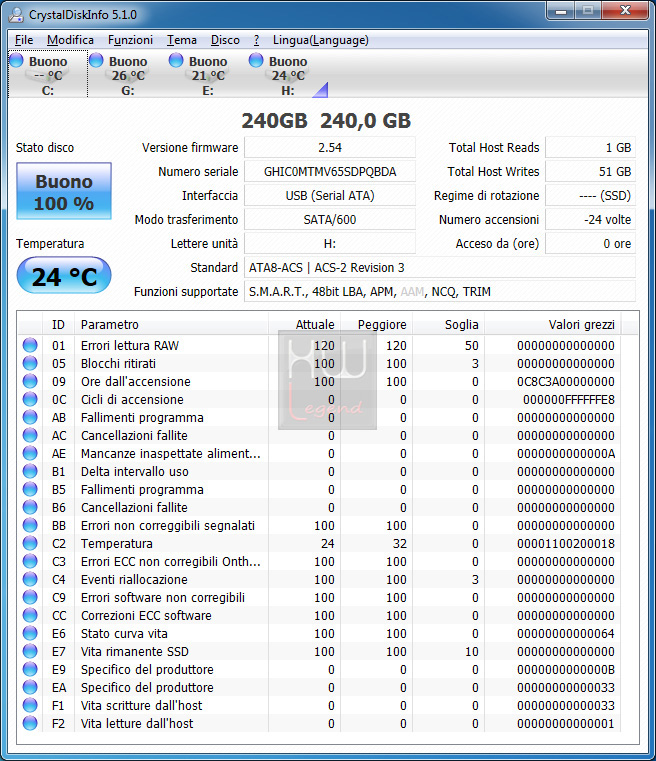This screenshot has width=656, height=761.
Task: Click raw value 00001100200018
Action: click(x=566, y=544)
